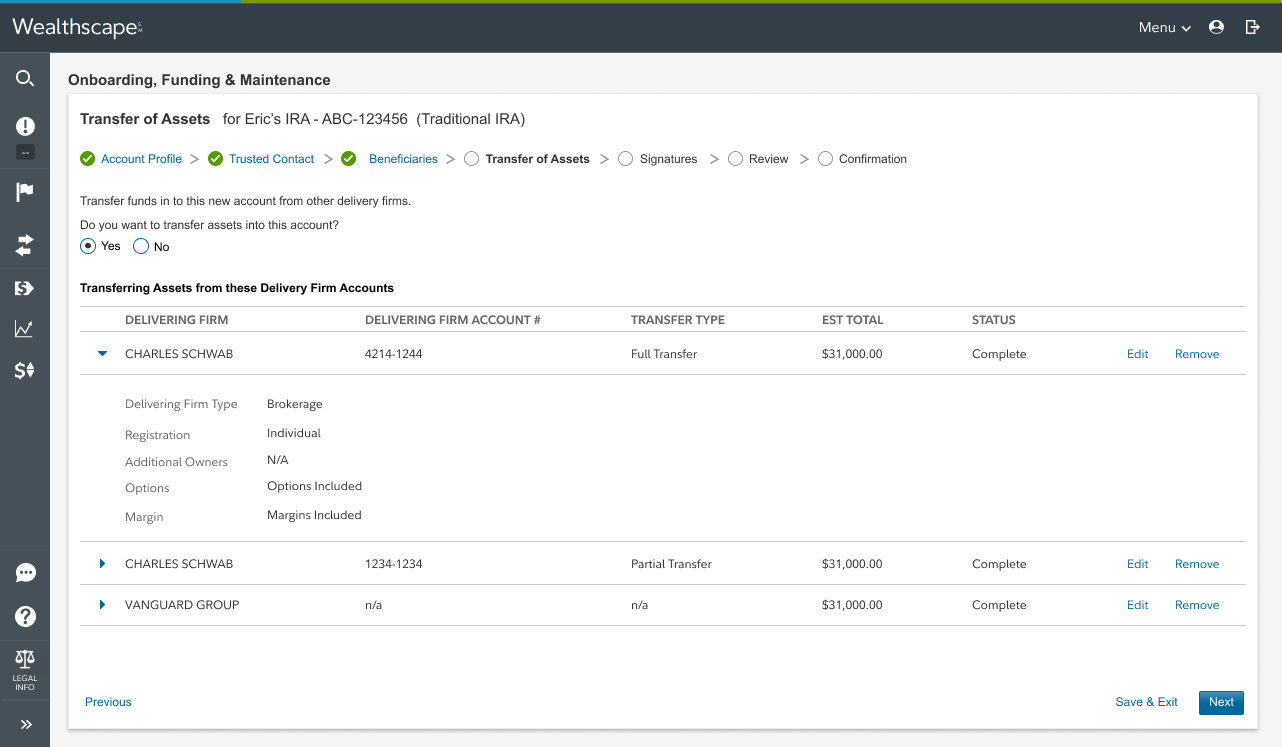Click the Trusted Contact green checkmark
This screenshot has height=747, width=1282.
pyautogui.click(x=215, y=158)
